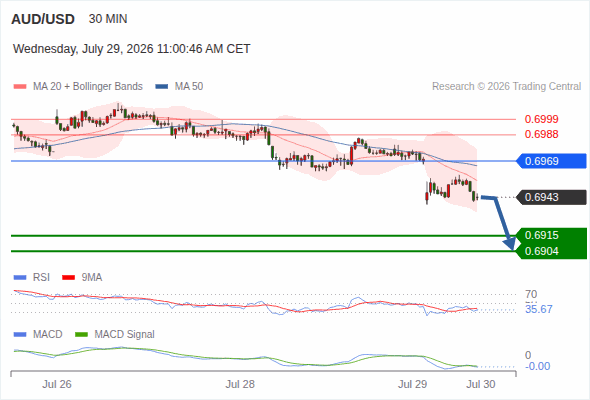Click the MA 20 + Bollinger Bands legend swatch
590x400 pixels.
(x=20, y=87)
